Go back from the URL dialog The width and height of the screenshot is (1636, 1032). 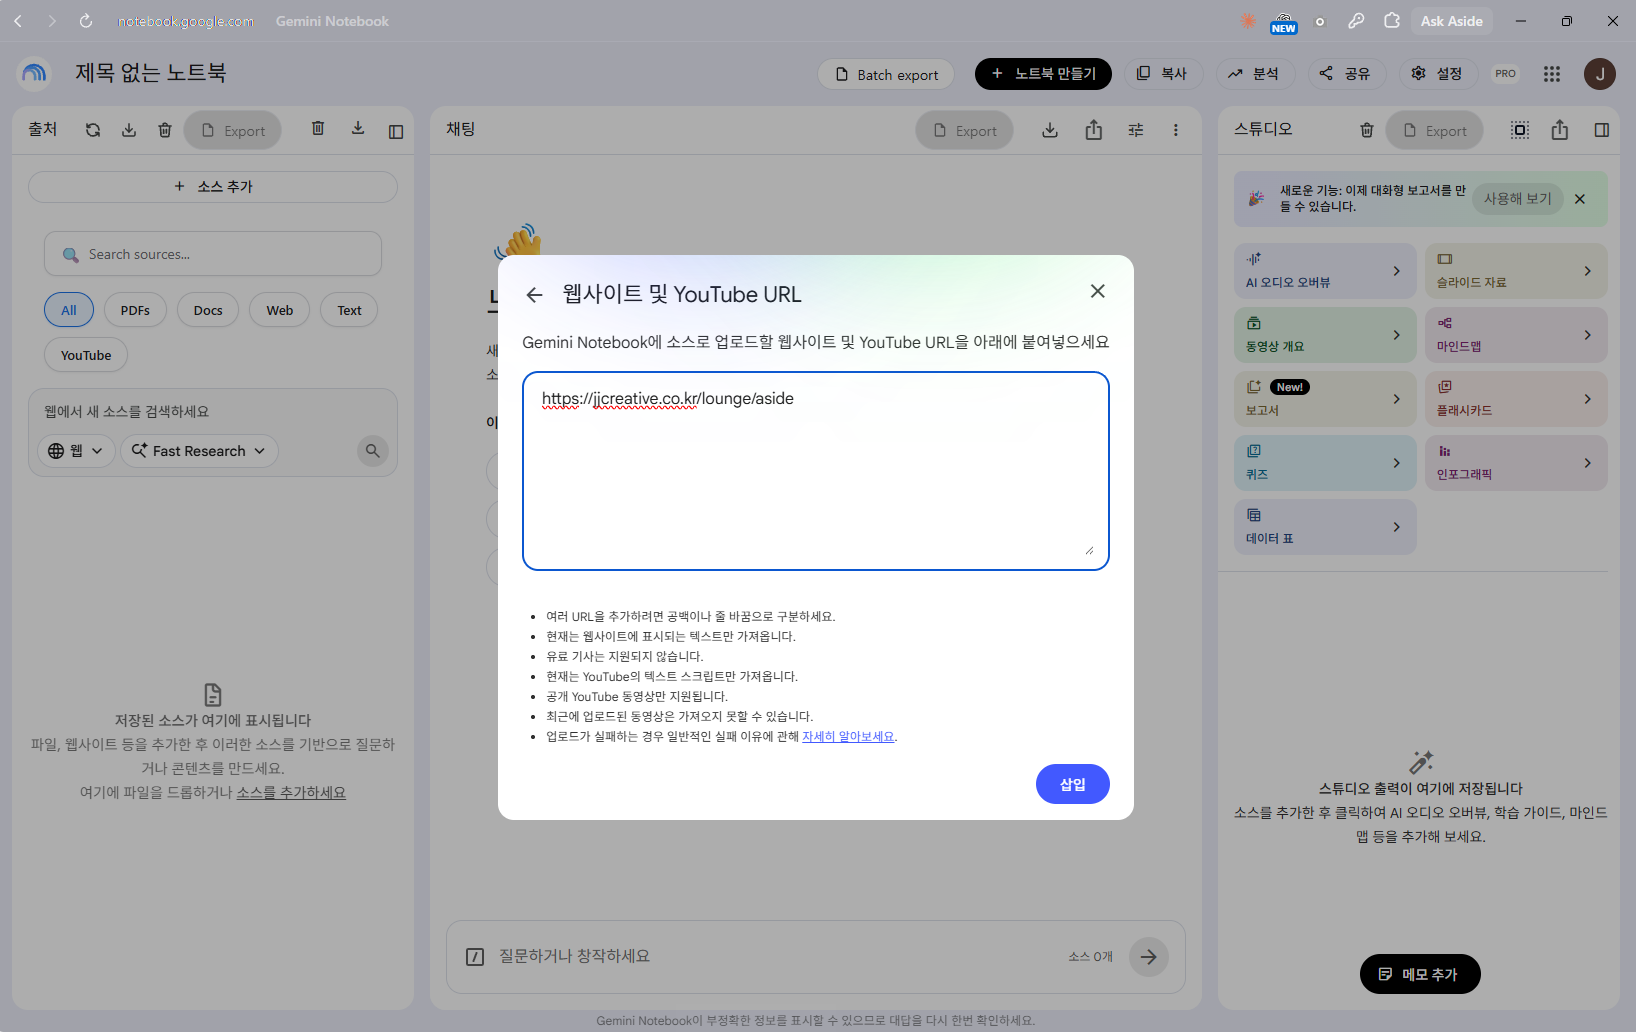click(x=534, y=295)
